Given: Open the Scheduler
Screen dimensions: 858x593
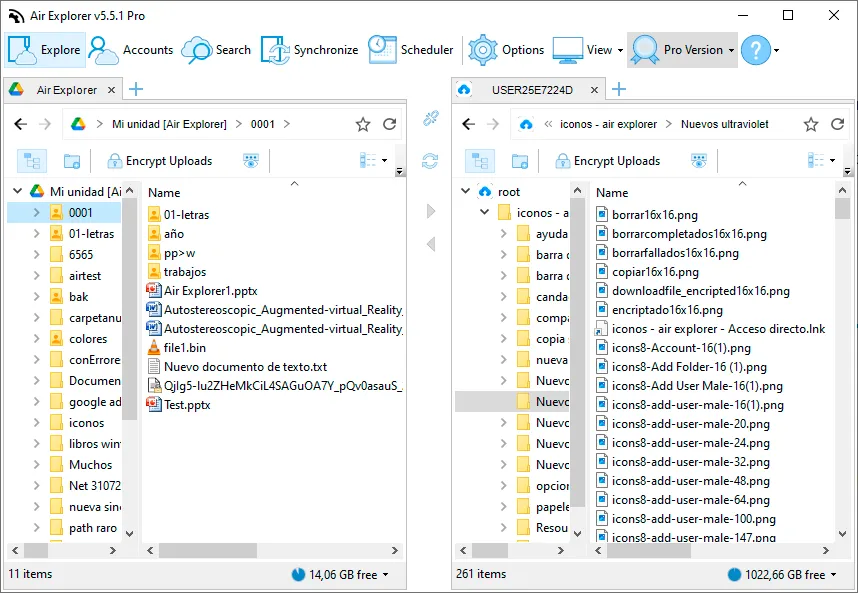Looking at the screenshot, I should click(x=411, y=50).
